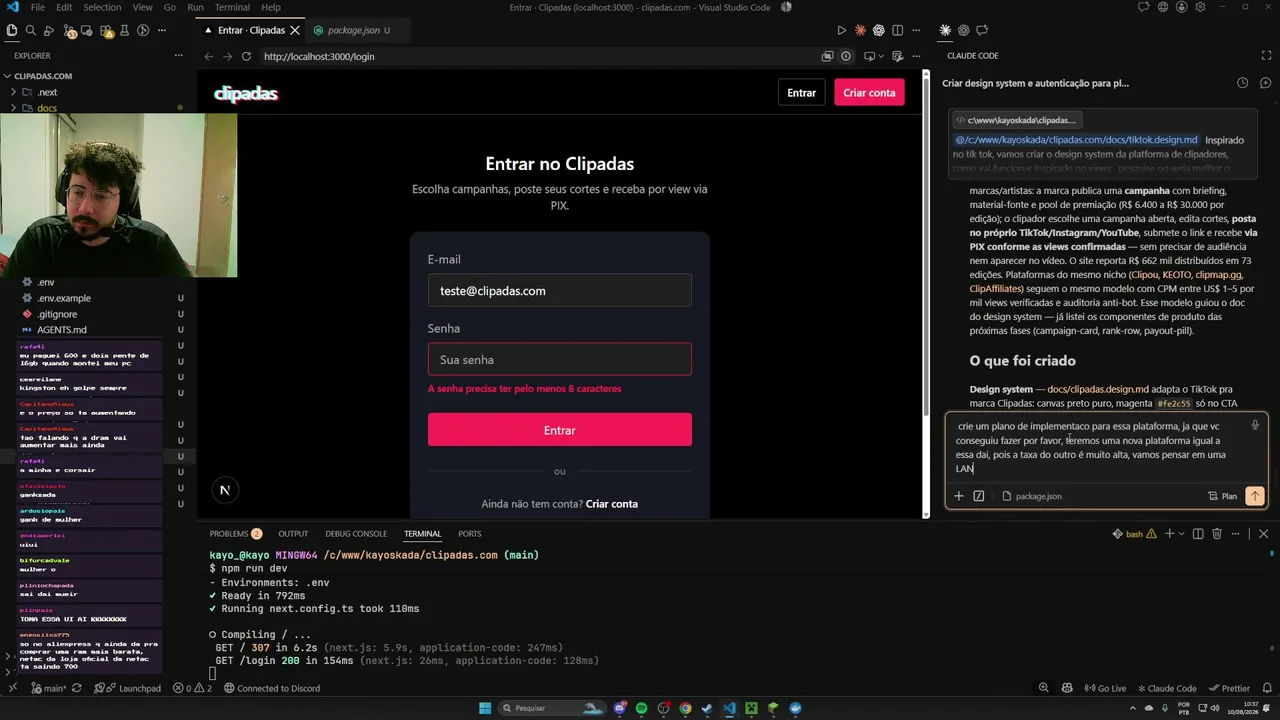Open the Windows Start menu

coord(486,708)
